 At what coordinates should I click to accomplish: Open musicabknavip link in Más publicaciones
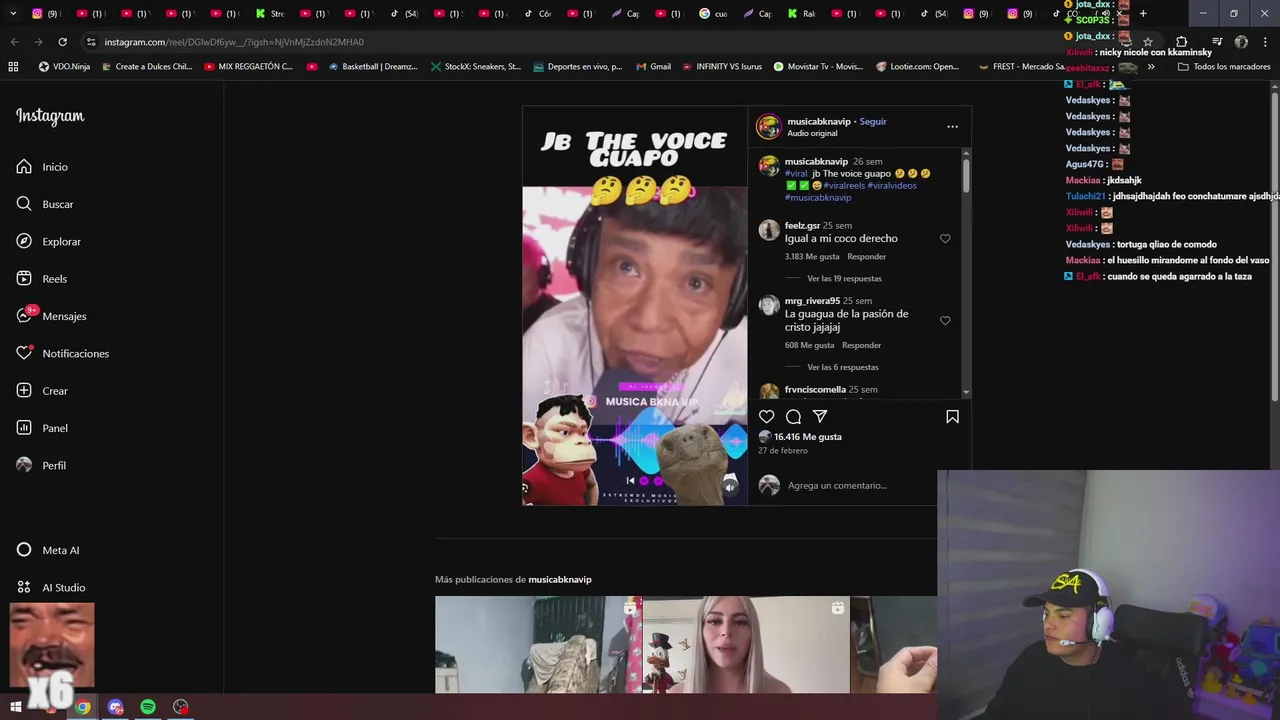(x=560, y=580)
